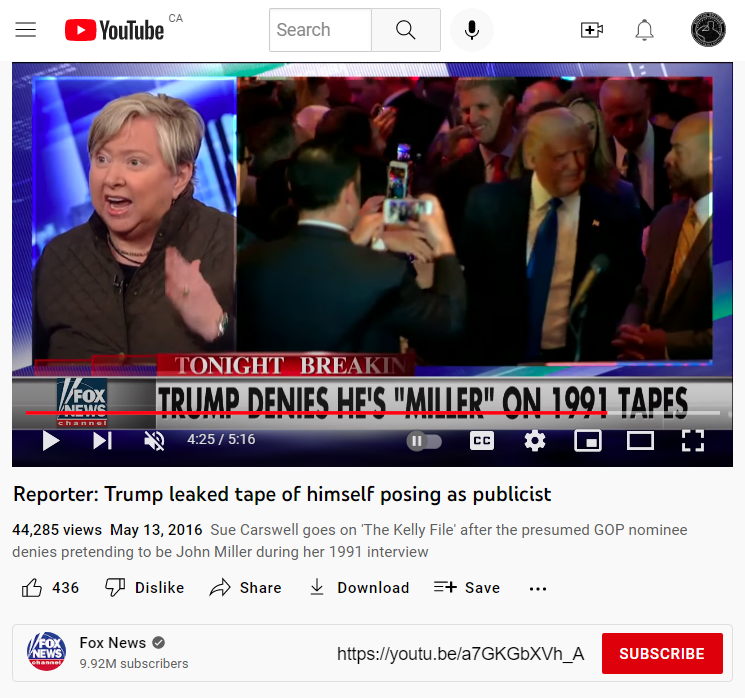Image resolution: width=745 pixels, height=698 pixels.
Task: Unmute the video volume
Action: pyautogui.click(x=154, y=440)
